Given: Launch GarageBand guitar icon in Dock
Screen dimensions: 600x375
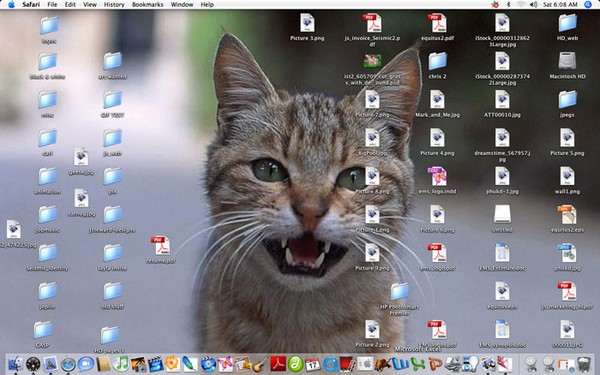Looking at the screenshot, I should [x=260, y=364].
